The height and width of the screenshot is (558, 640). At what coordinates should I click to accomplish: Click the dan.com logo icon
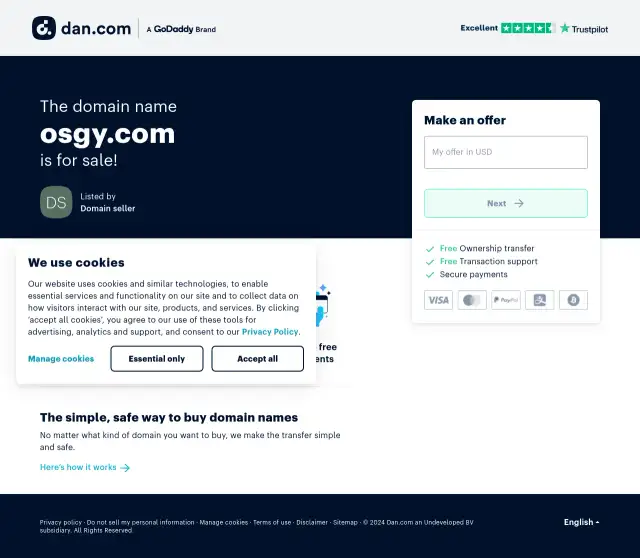pyautogui.click(x=44, y=28)
